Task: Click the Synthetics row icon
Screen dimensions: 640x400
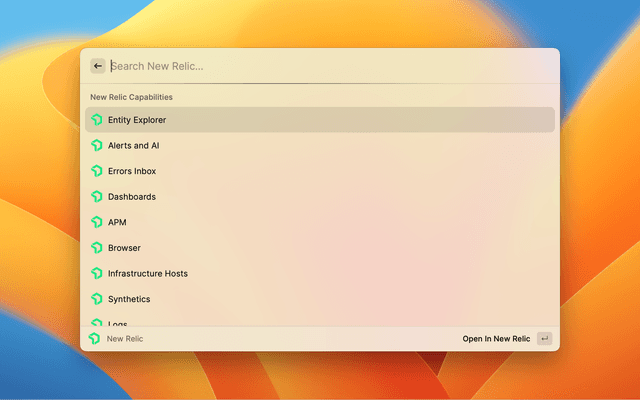Action: tap(97, 299)
